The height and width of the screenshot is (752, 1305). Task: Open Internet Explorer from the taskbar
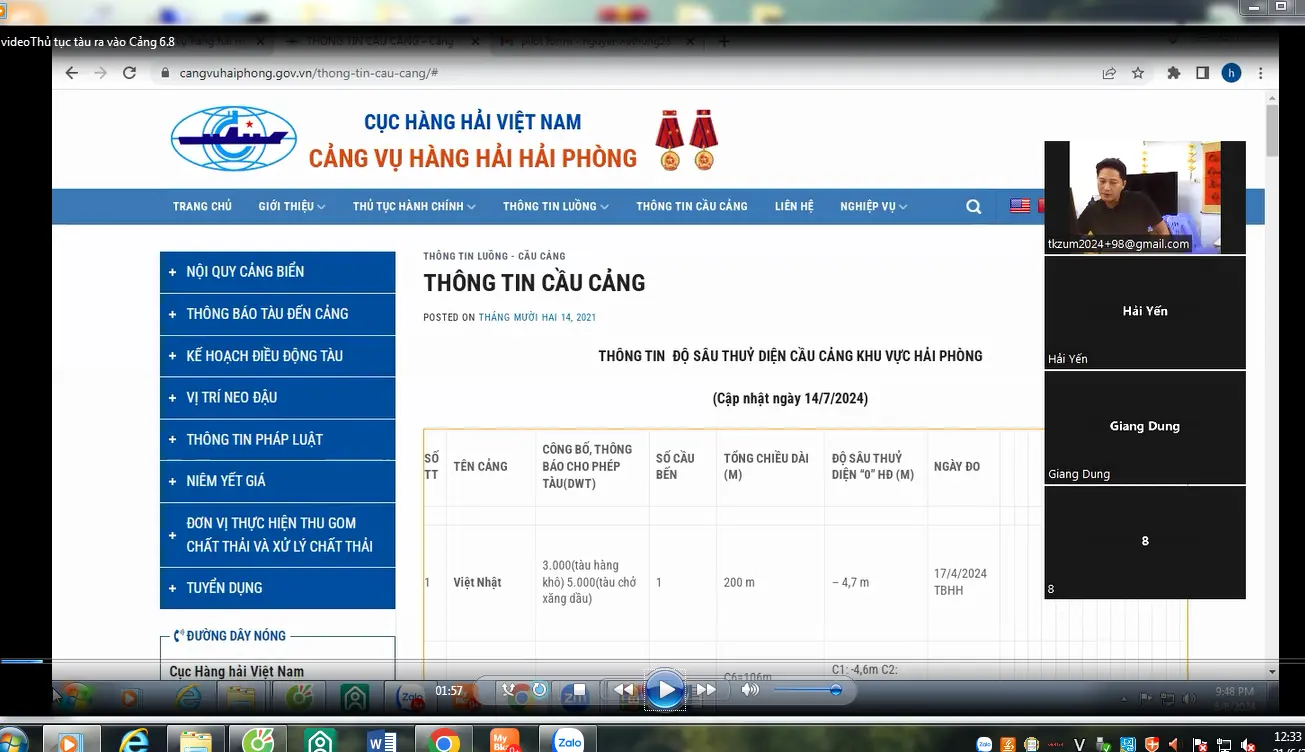[x=134, y=741]
